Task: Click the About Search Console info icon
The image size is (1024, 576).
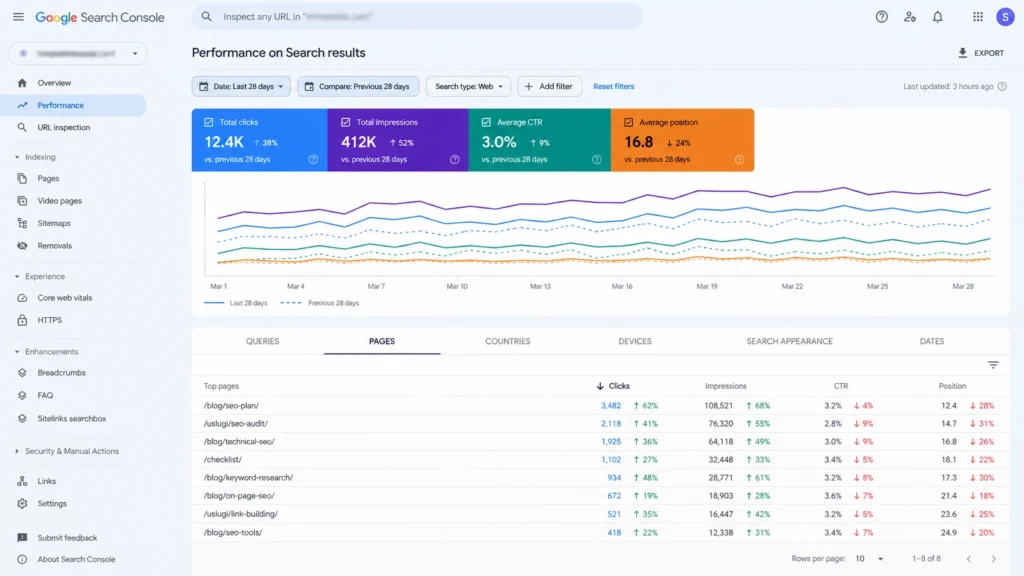Action: point(22,560)
